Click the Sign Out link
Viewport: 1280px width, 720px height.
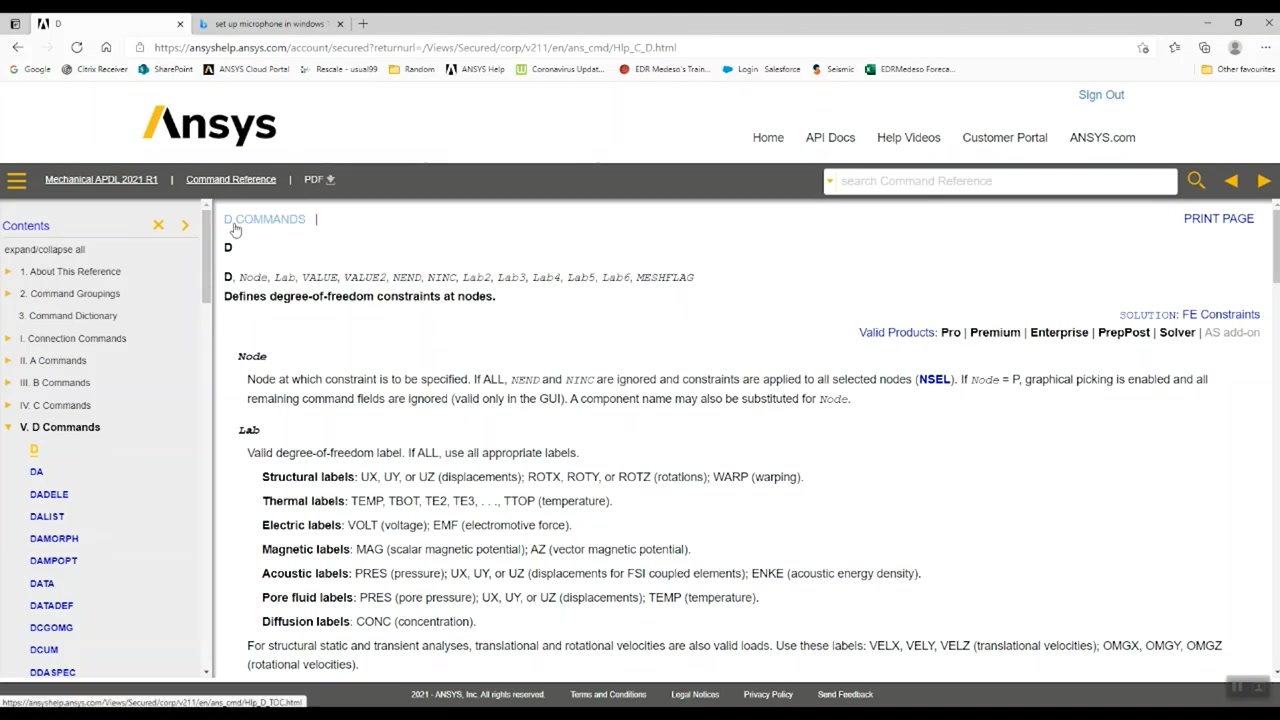(x=1101, y=94)
